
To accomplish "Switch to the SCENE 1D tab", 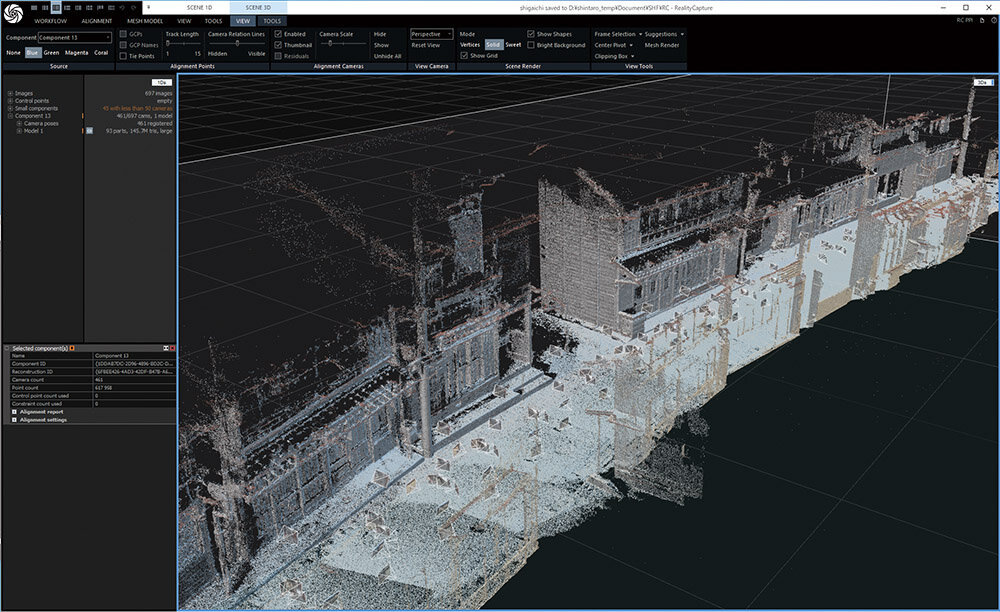I will point(200,8).
